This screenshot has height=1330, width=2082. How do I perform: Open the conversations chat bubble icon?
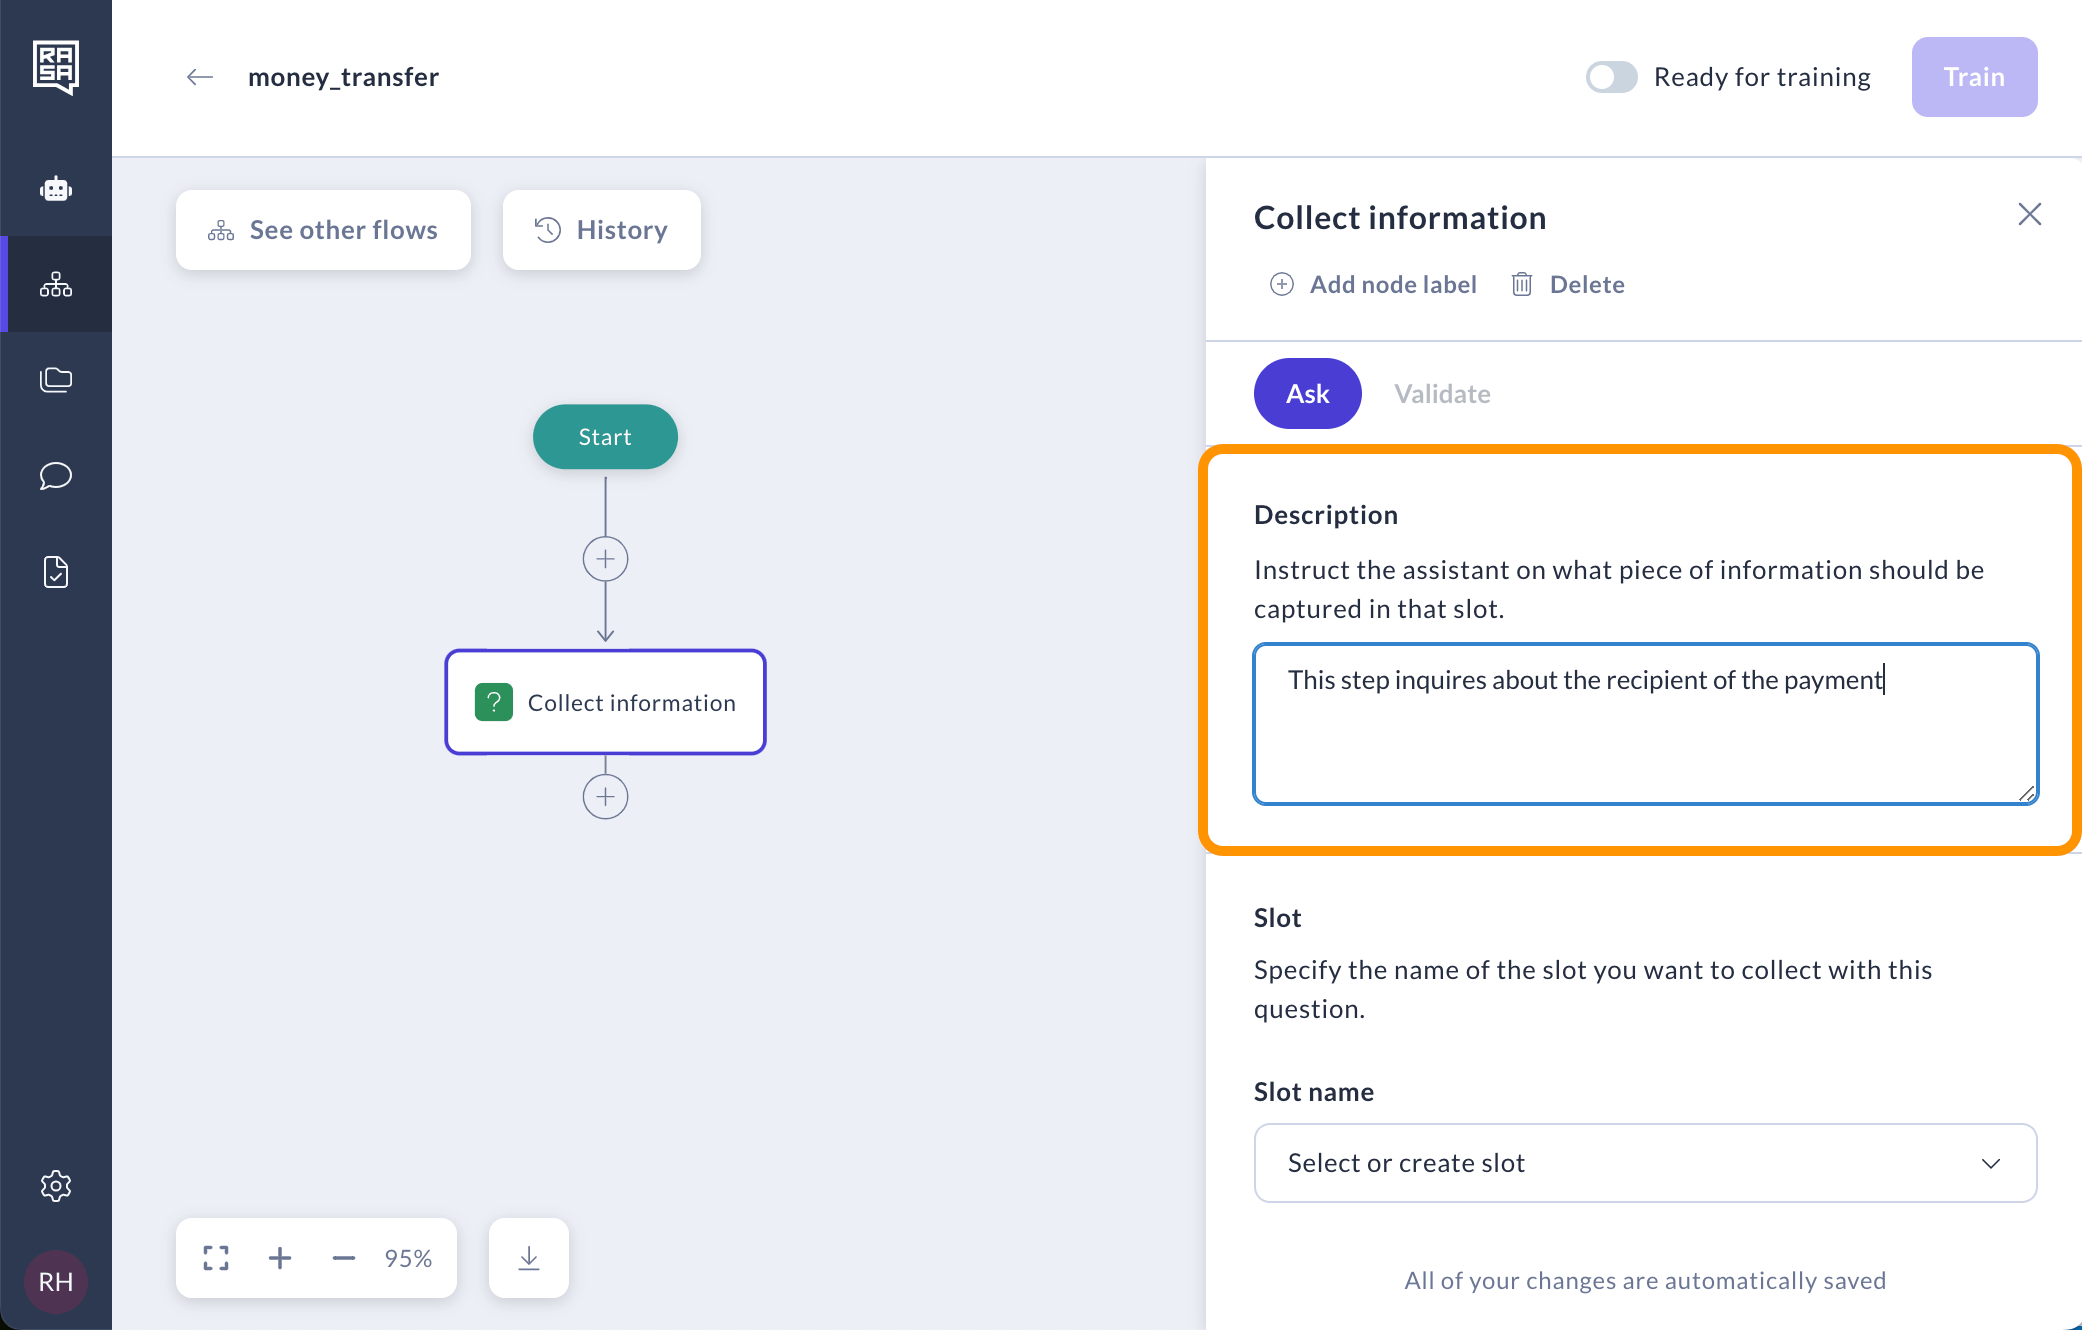coord(56,476)
